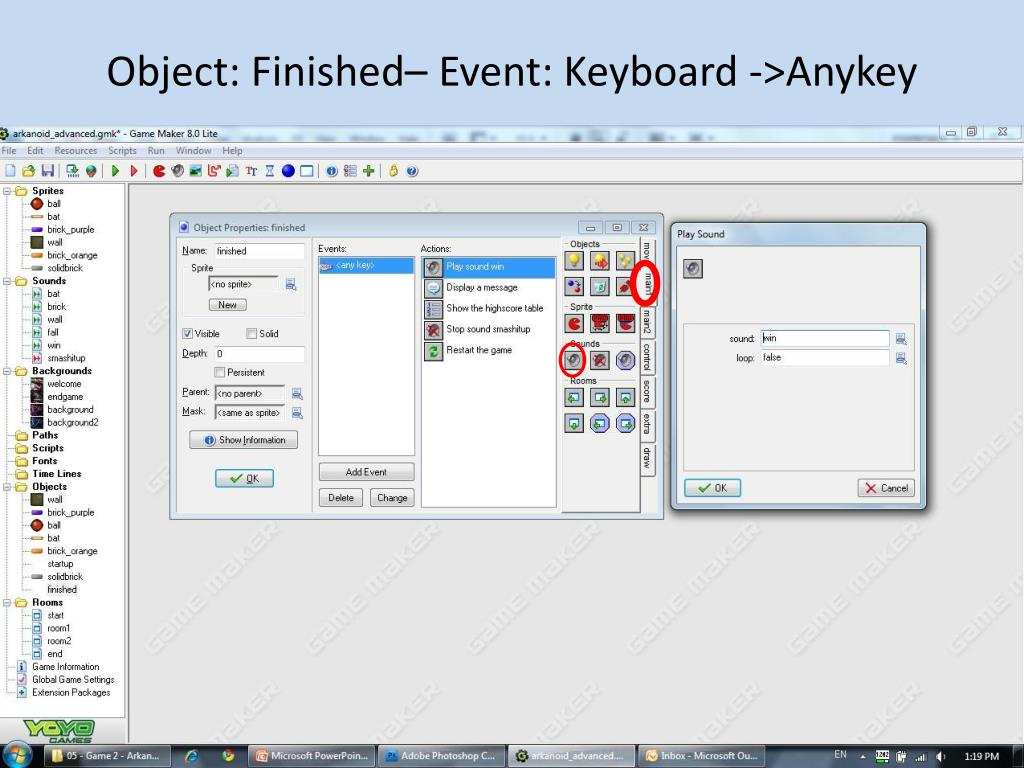Viewport: 1024px width, 768px height.
Task: Collapse the Rooms folder in resource tree
Action: tap(7, 603)
